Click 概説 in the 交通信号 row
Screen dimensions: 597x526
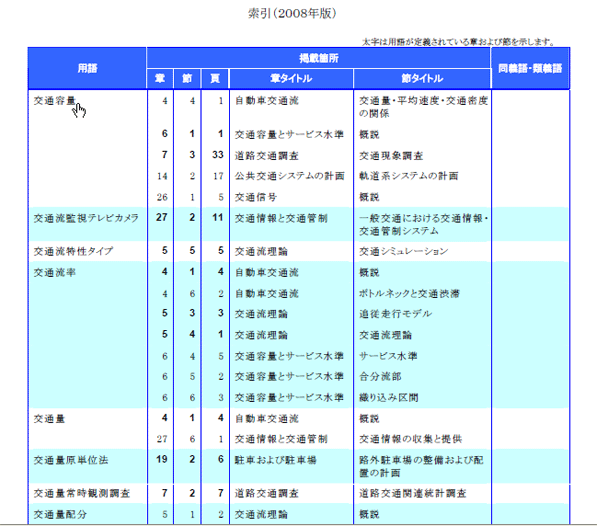(369, 197)
